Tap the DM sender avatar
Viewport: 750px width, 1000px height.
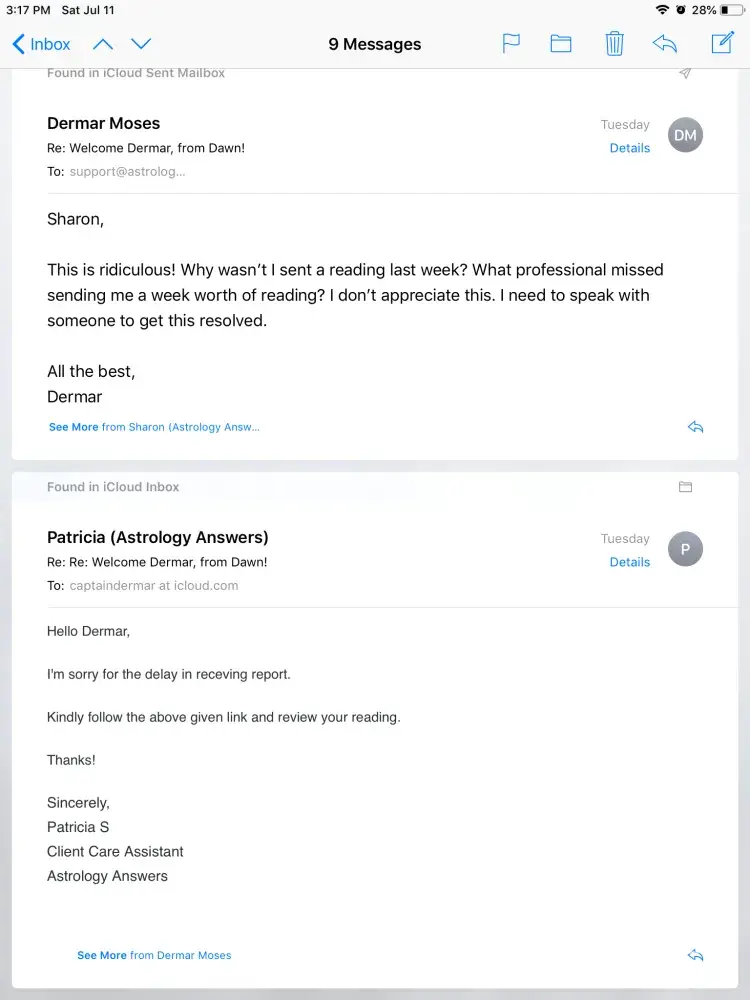point(685,135)
